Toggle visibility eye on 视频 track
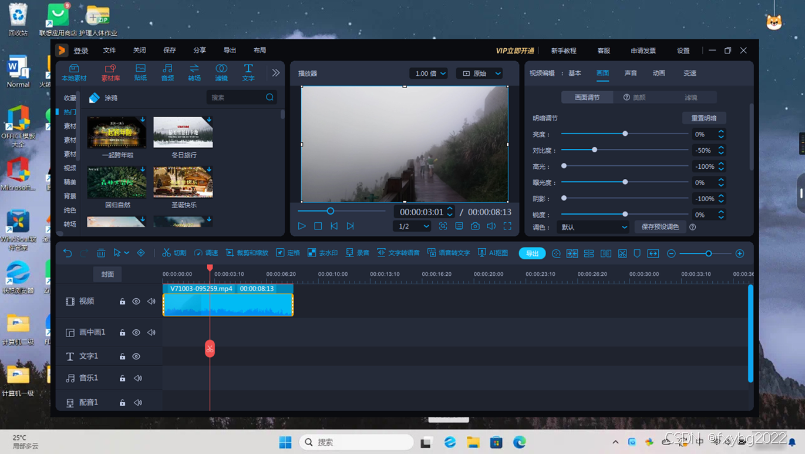This screenshot has height=454, width=805. (x=137, y=301)
